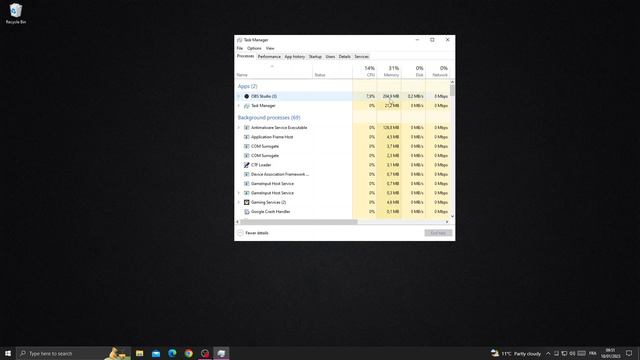Open the volume tray icon
This screenshot has width=640, height=360.
tap(572, 353)
